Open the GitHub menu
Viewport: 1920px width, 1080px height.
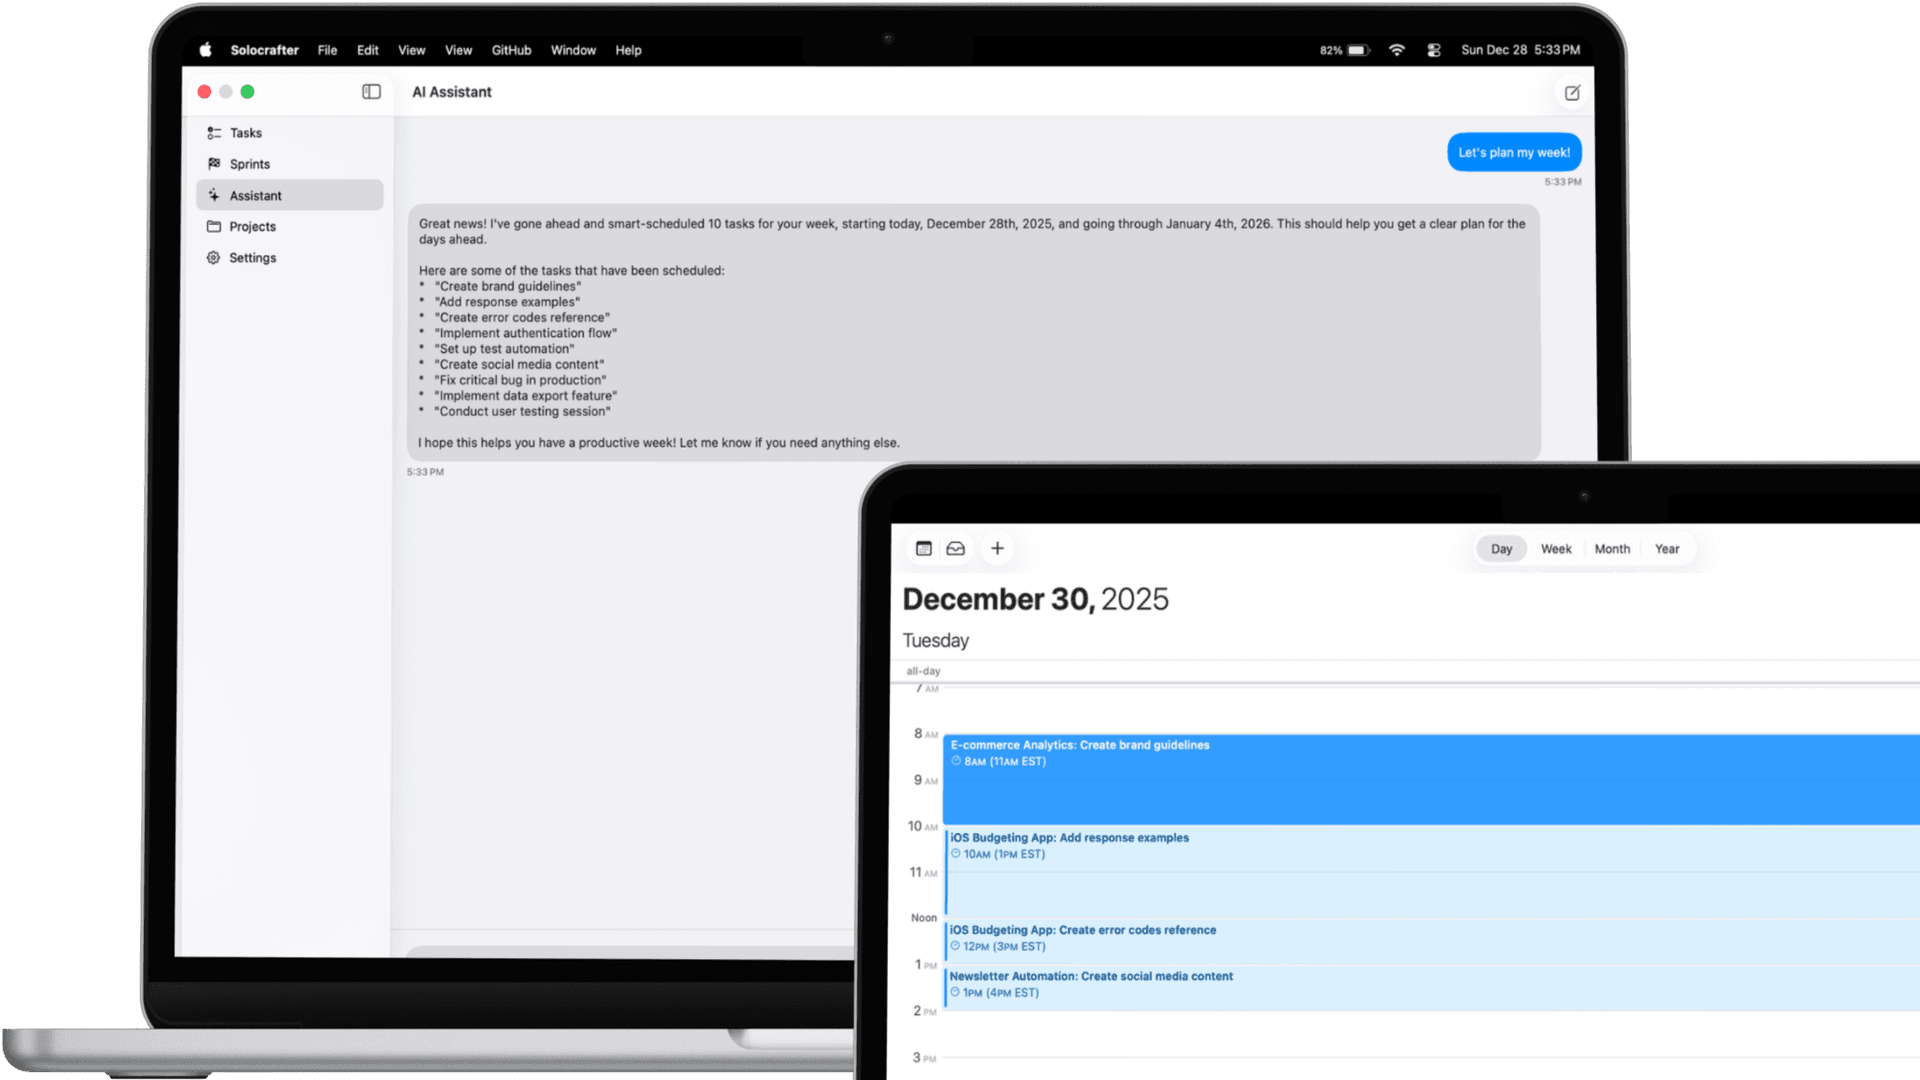[511, 50]
